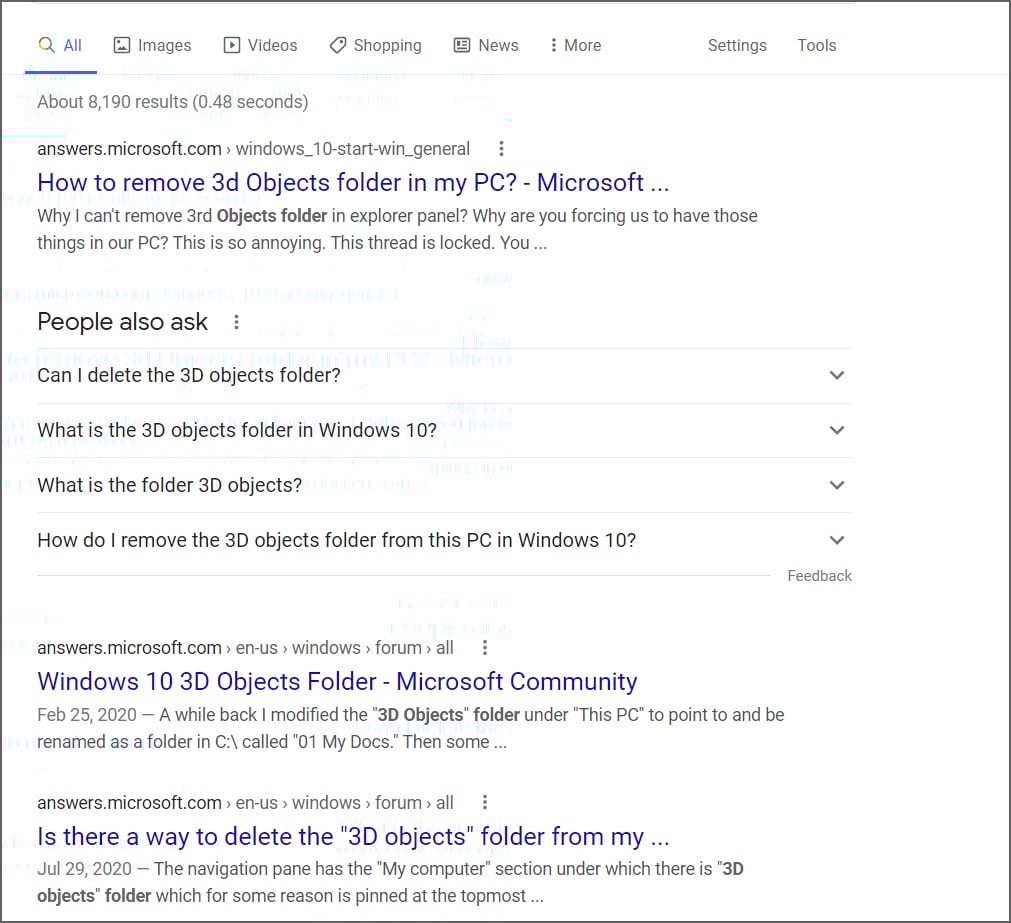Expand 'How do I remove the 3D objects folder' chevron

pyautogui.click(x=837, y=540)
